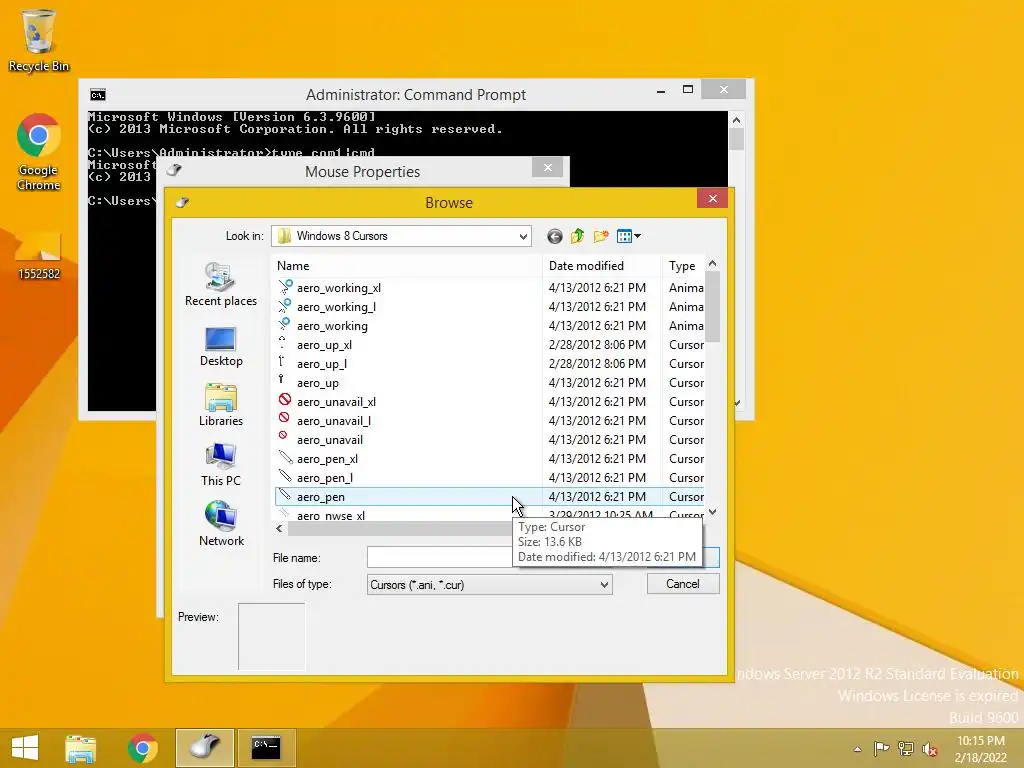
Task: Open the taskbar clock and date
Action: click(x=981, y=749)
